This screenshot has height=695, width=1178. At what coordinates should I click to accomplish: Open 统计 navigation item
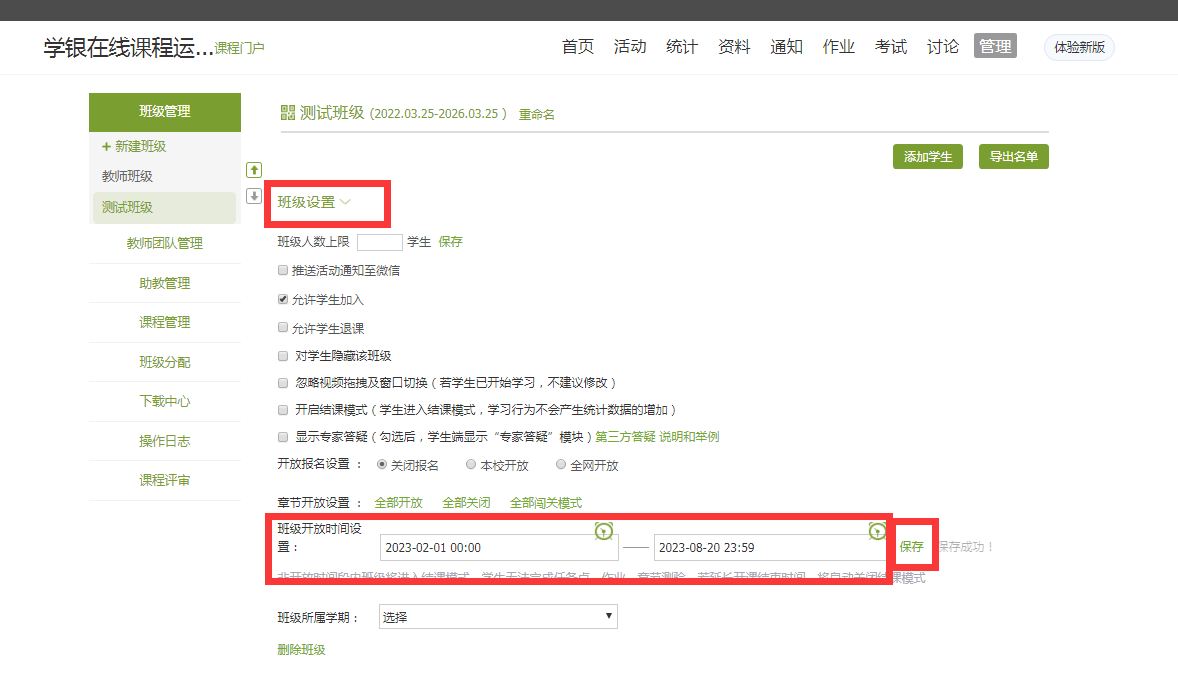[x=682, y=47]
